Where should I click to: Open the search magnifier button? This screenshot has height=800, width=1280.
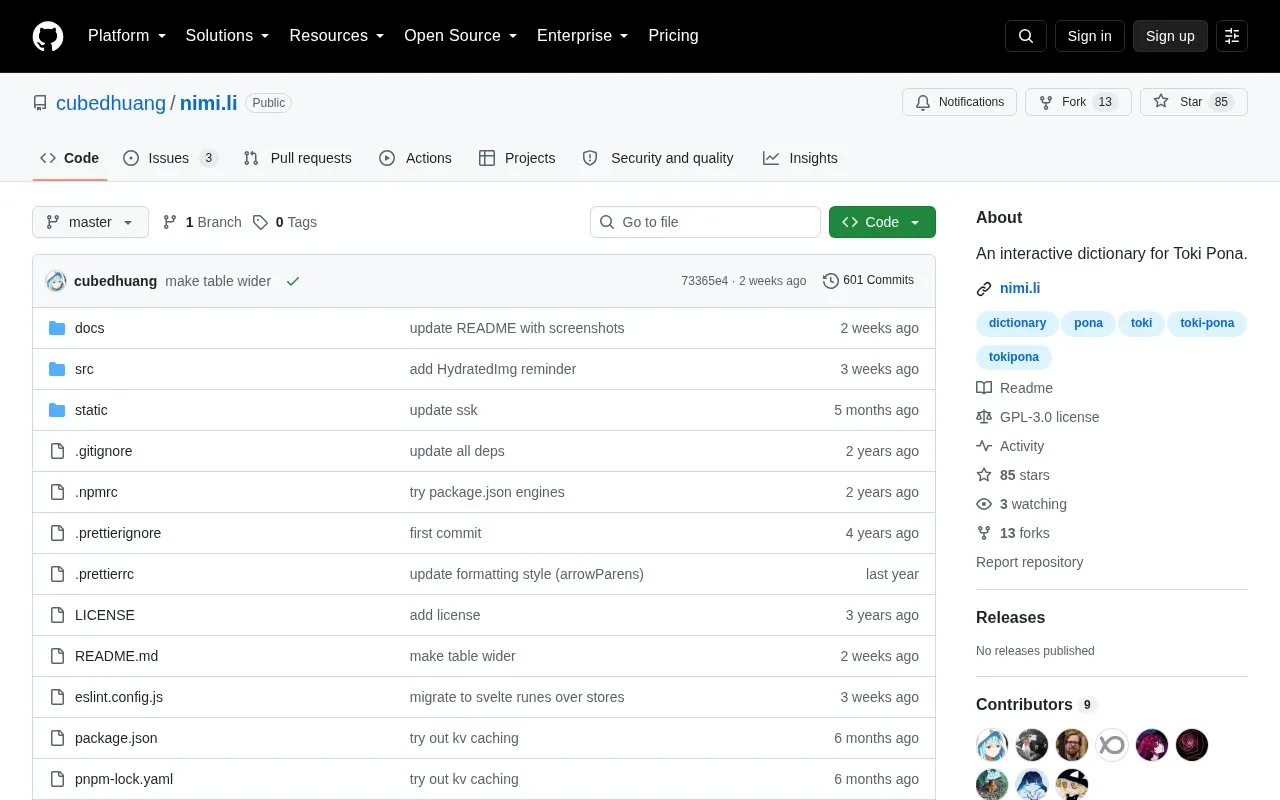pos(1026,36)
